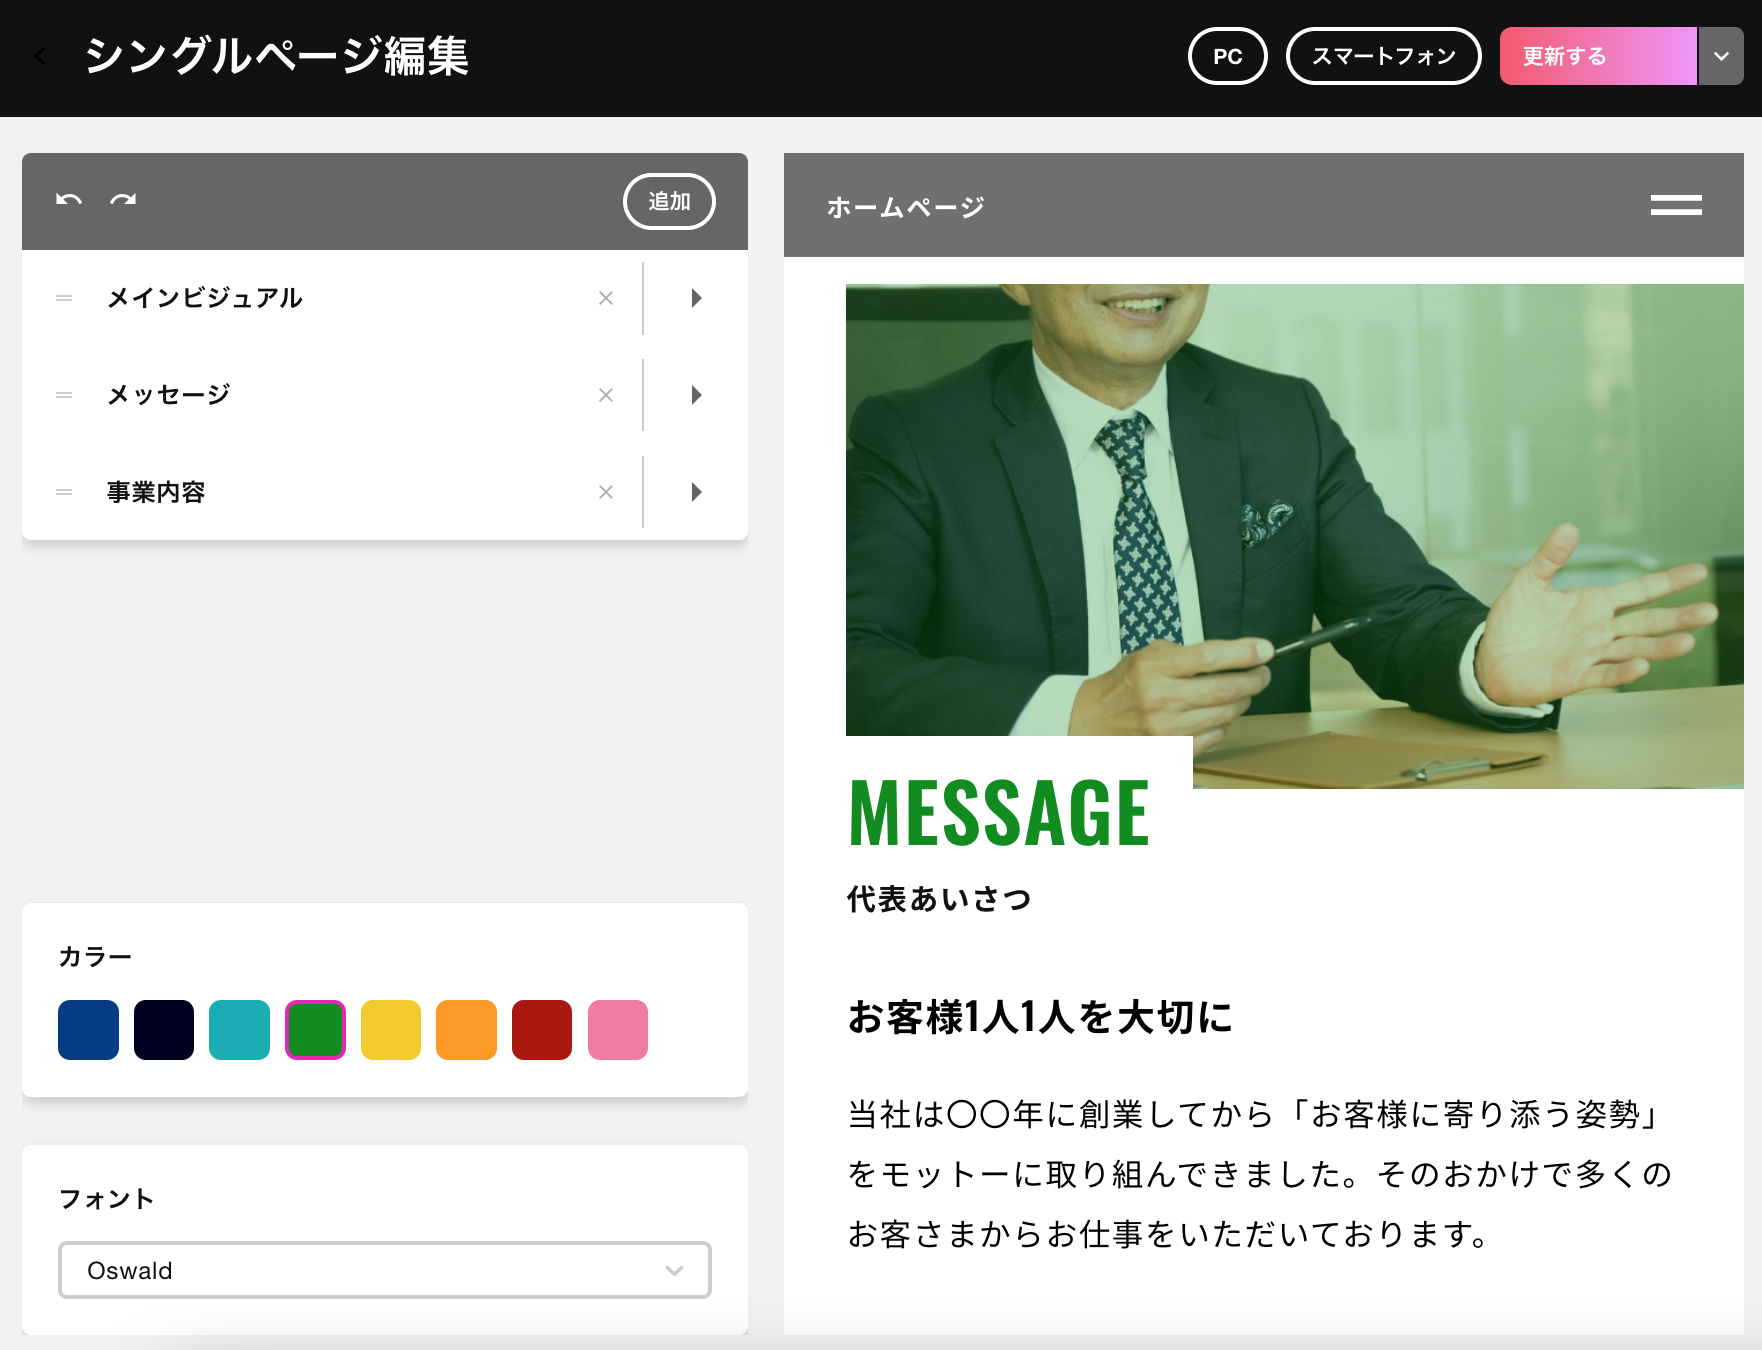Click the MESSAGE heading in preview
Screen dimensions: 1762x1350
click(999, 813)
